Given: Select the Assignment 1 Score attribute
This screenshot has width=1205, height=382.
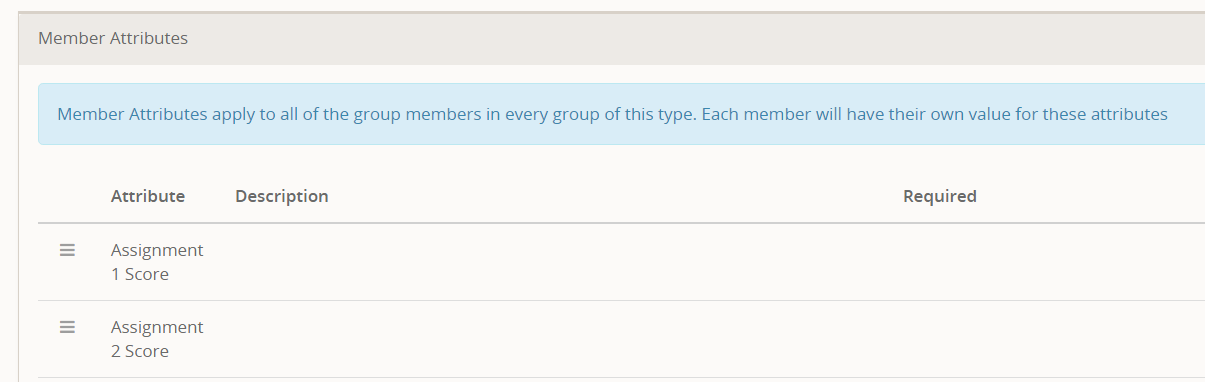Looking at the screenshot, I should pyautogui.click(x=157, y=262).
